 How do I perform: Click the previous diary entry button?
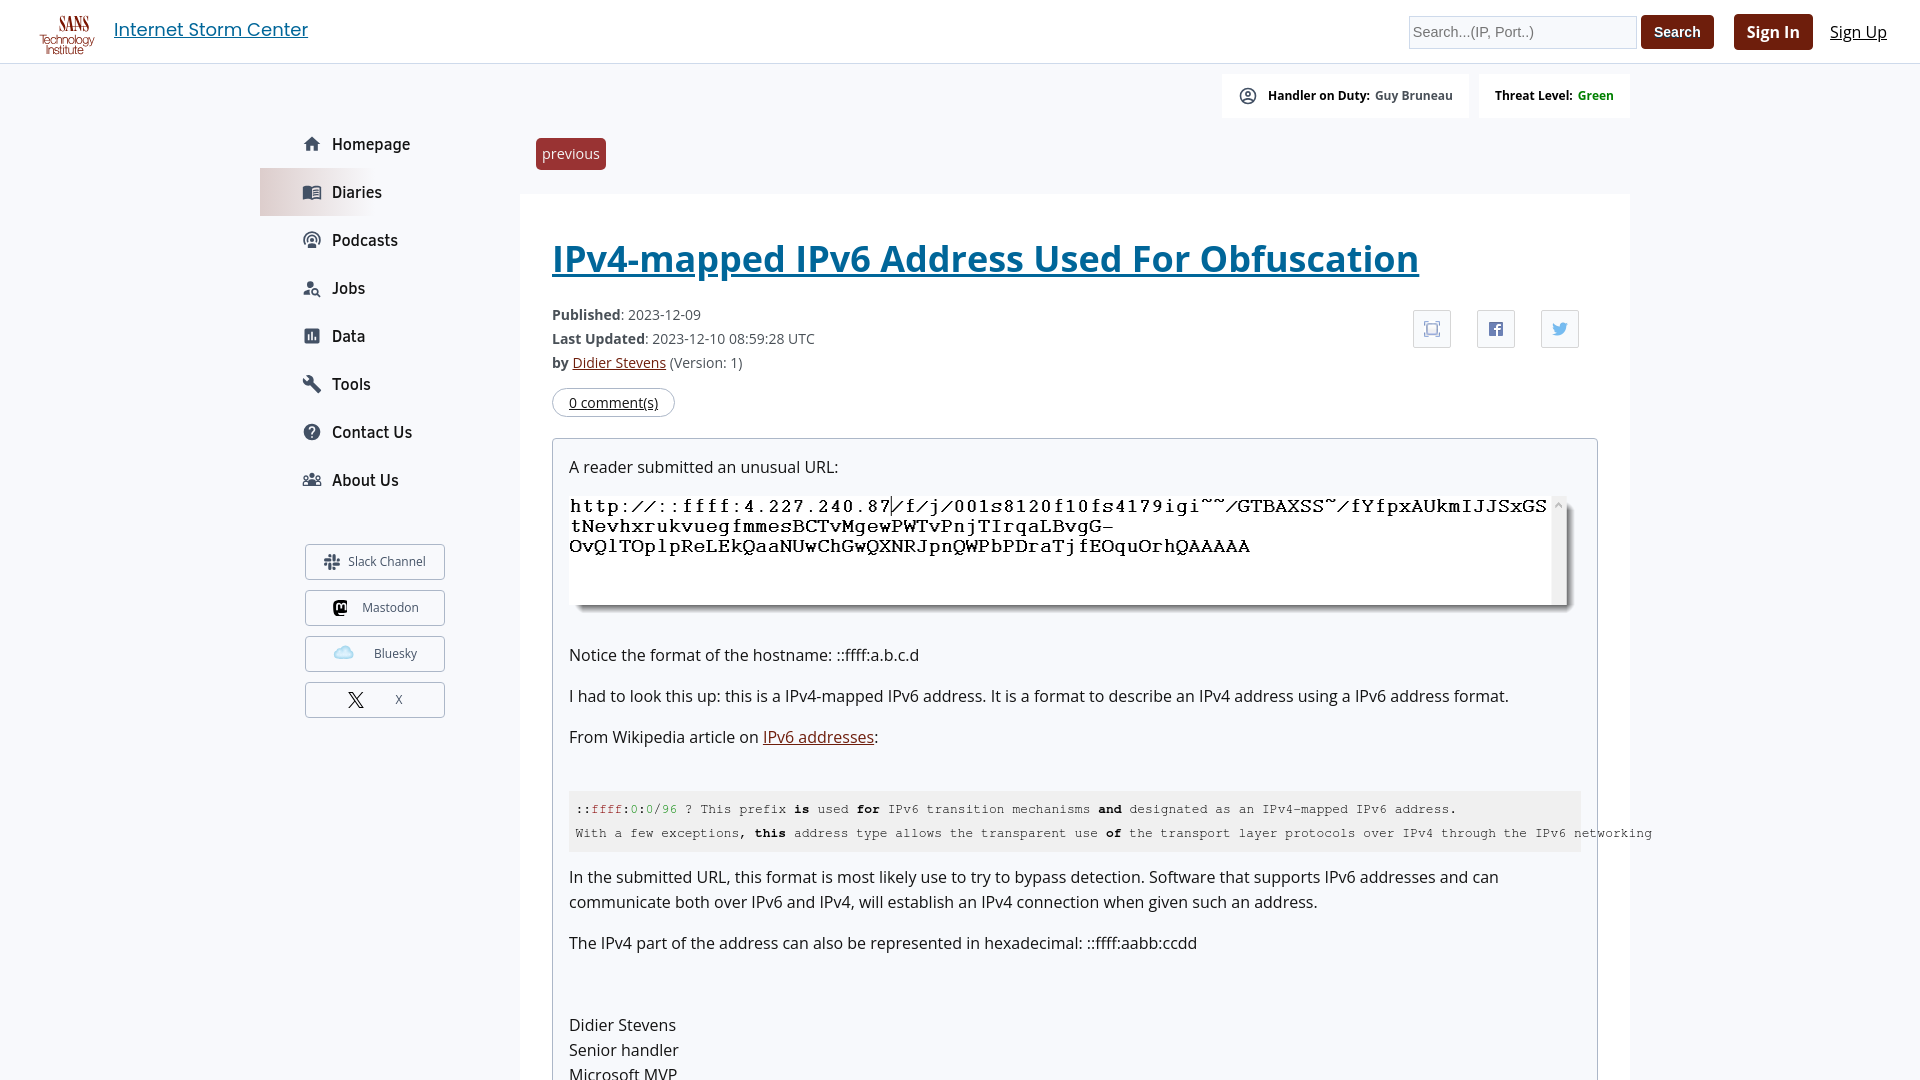coord(571,153)
